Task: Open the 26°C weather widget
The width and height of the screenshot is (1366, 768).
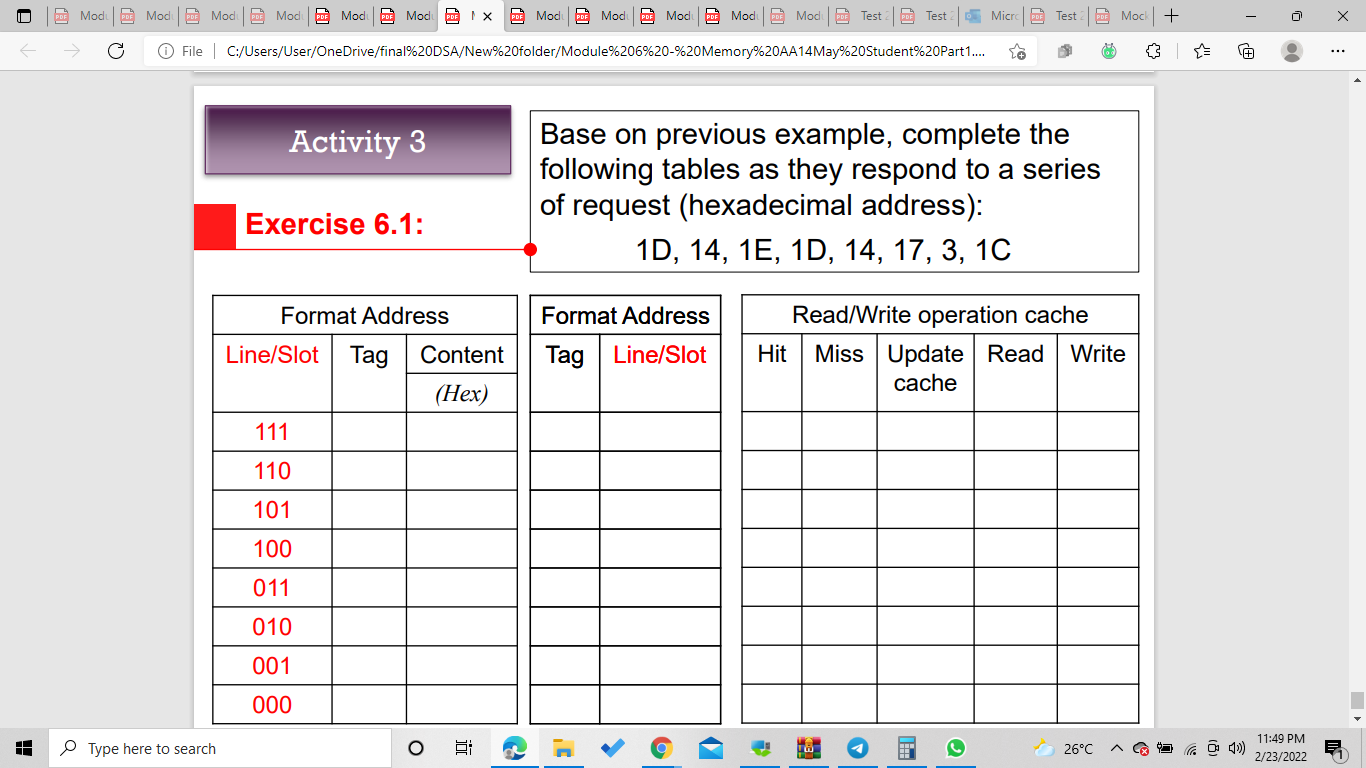Action: pyautogui.click(x=1063, y=748)
